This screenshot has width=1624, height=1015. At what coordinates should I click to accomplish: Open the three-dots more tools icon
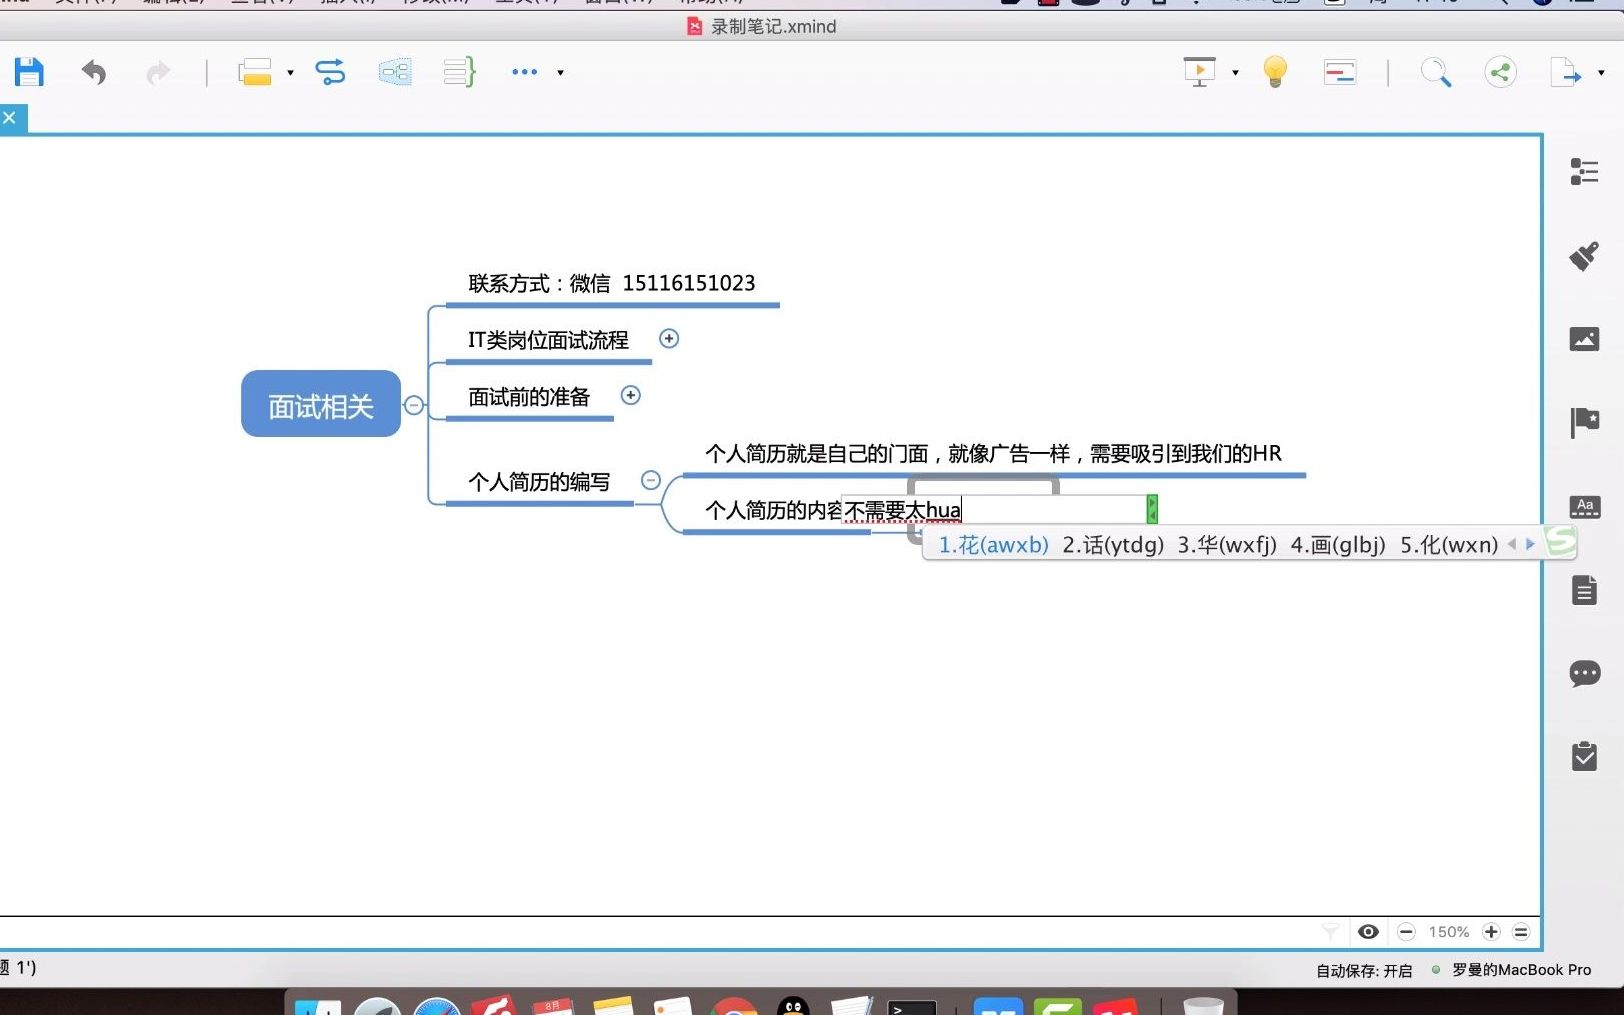[x=525, y=72]
